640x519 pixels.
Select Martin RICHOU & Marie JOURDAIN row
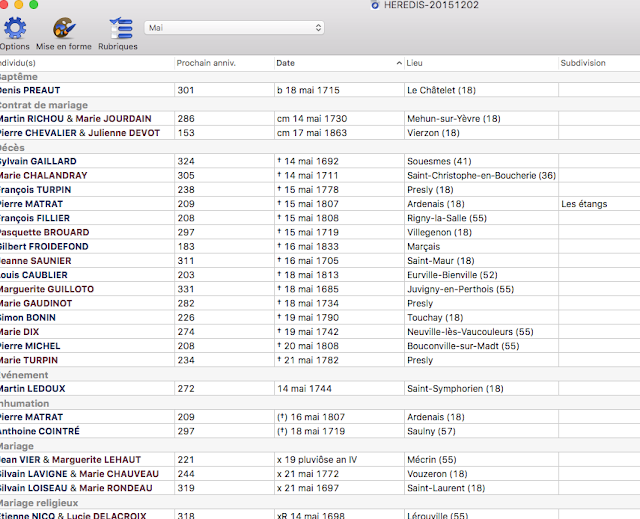point(320,119)
